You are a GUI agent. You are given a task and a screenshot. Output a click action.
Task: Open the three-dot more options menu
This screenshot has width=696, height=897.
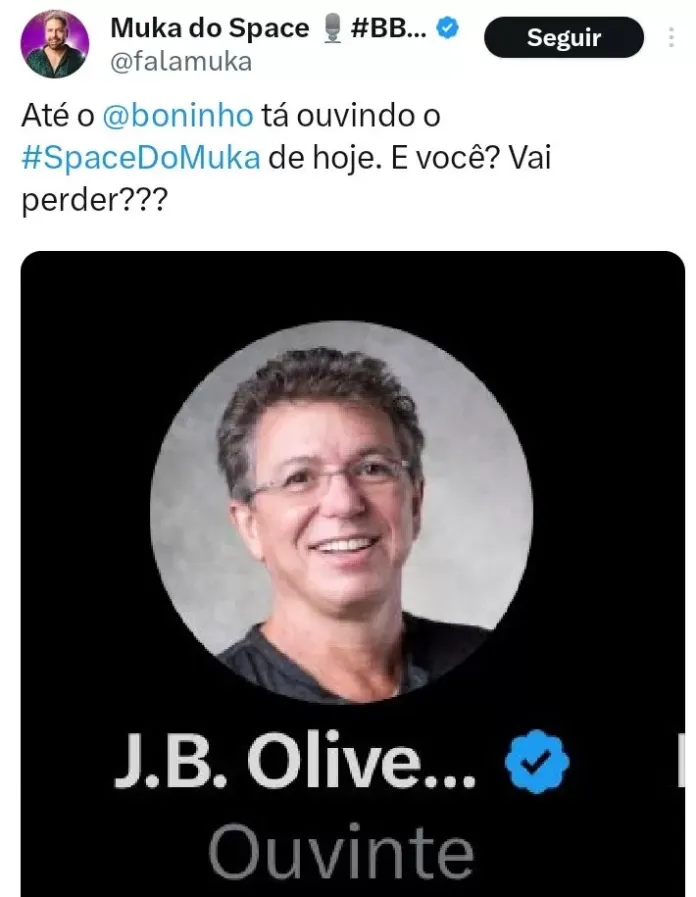pos(671,37)
